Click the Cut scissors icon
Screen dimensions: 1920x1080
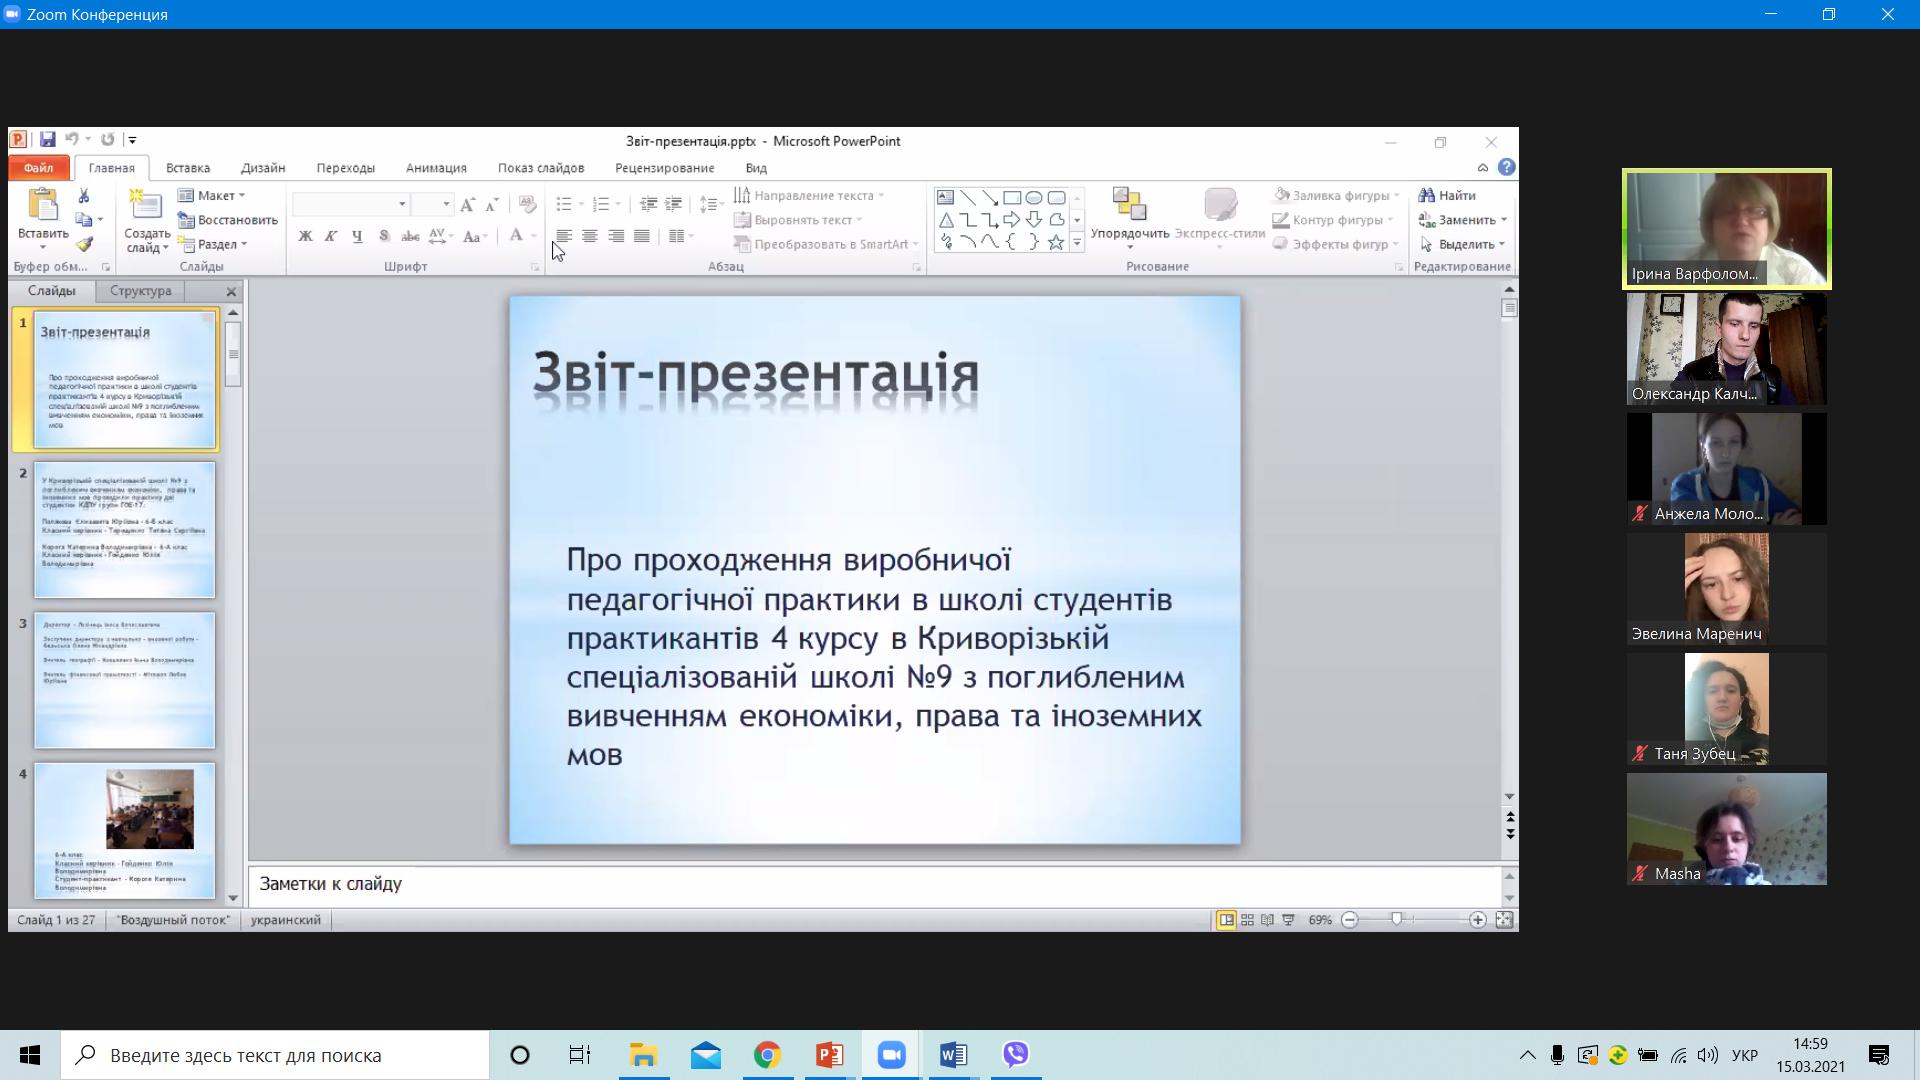[84, 196]
